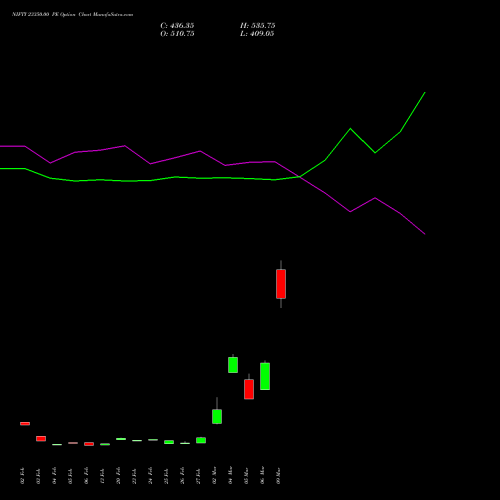Click the green 27 Feb candlestick

(201, 440)
